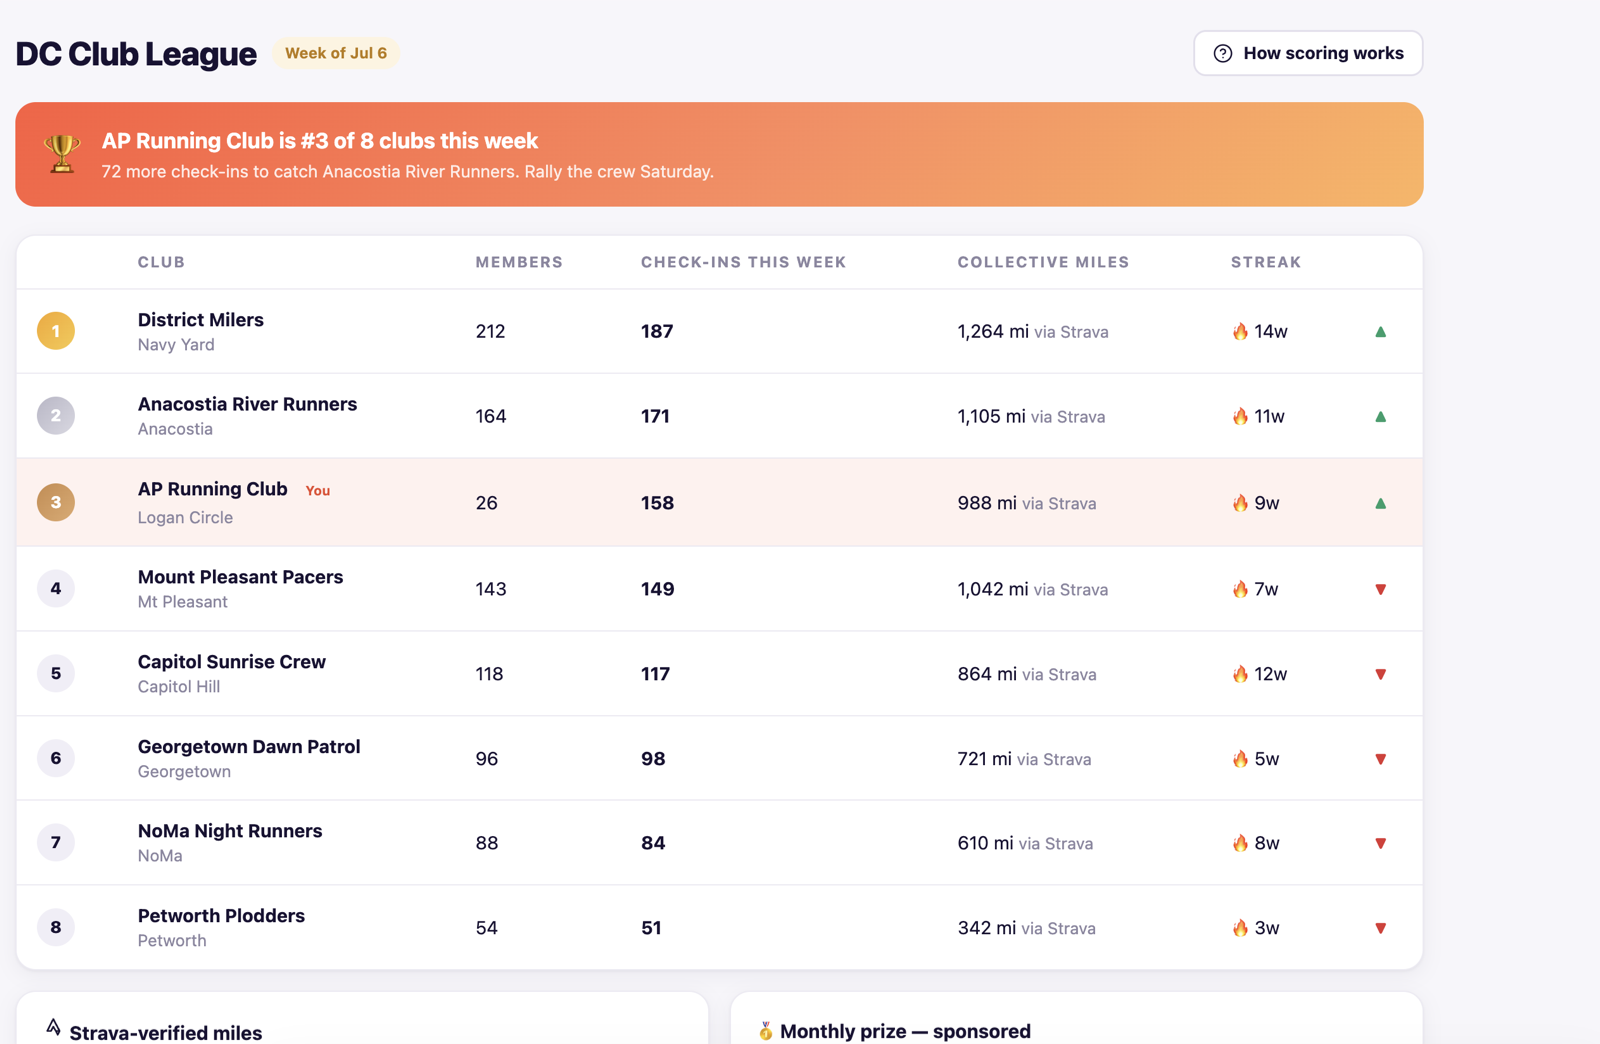Click the Logan Circle neighborhood label
The width and height of the screenshot is (1600, 1044).
click(185, 518)
